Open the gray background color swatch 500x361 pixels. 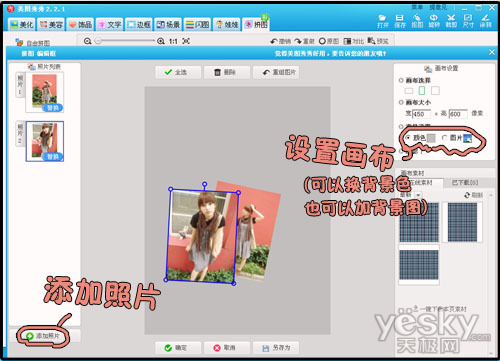click(431, 138)
